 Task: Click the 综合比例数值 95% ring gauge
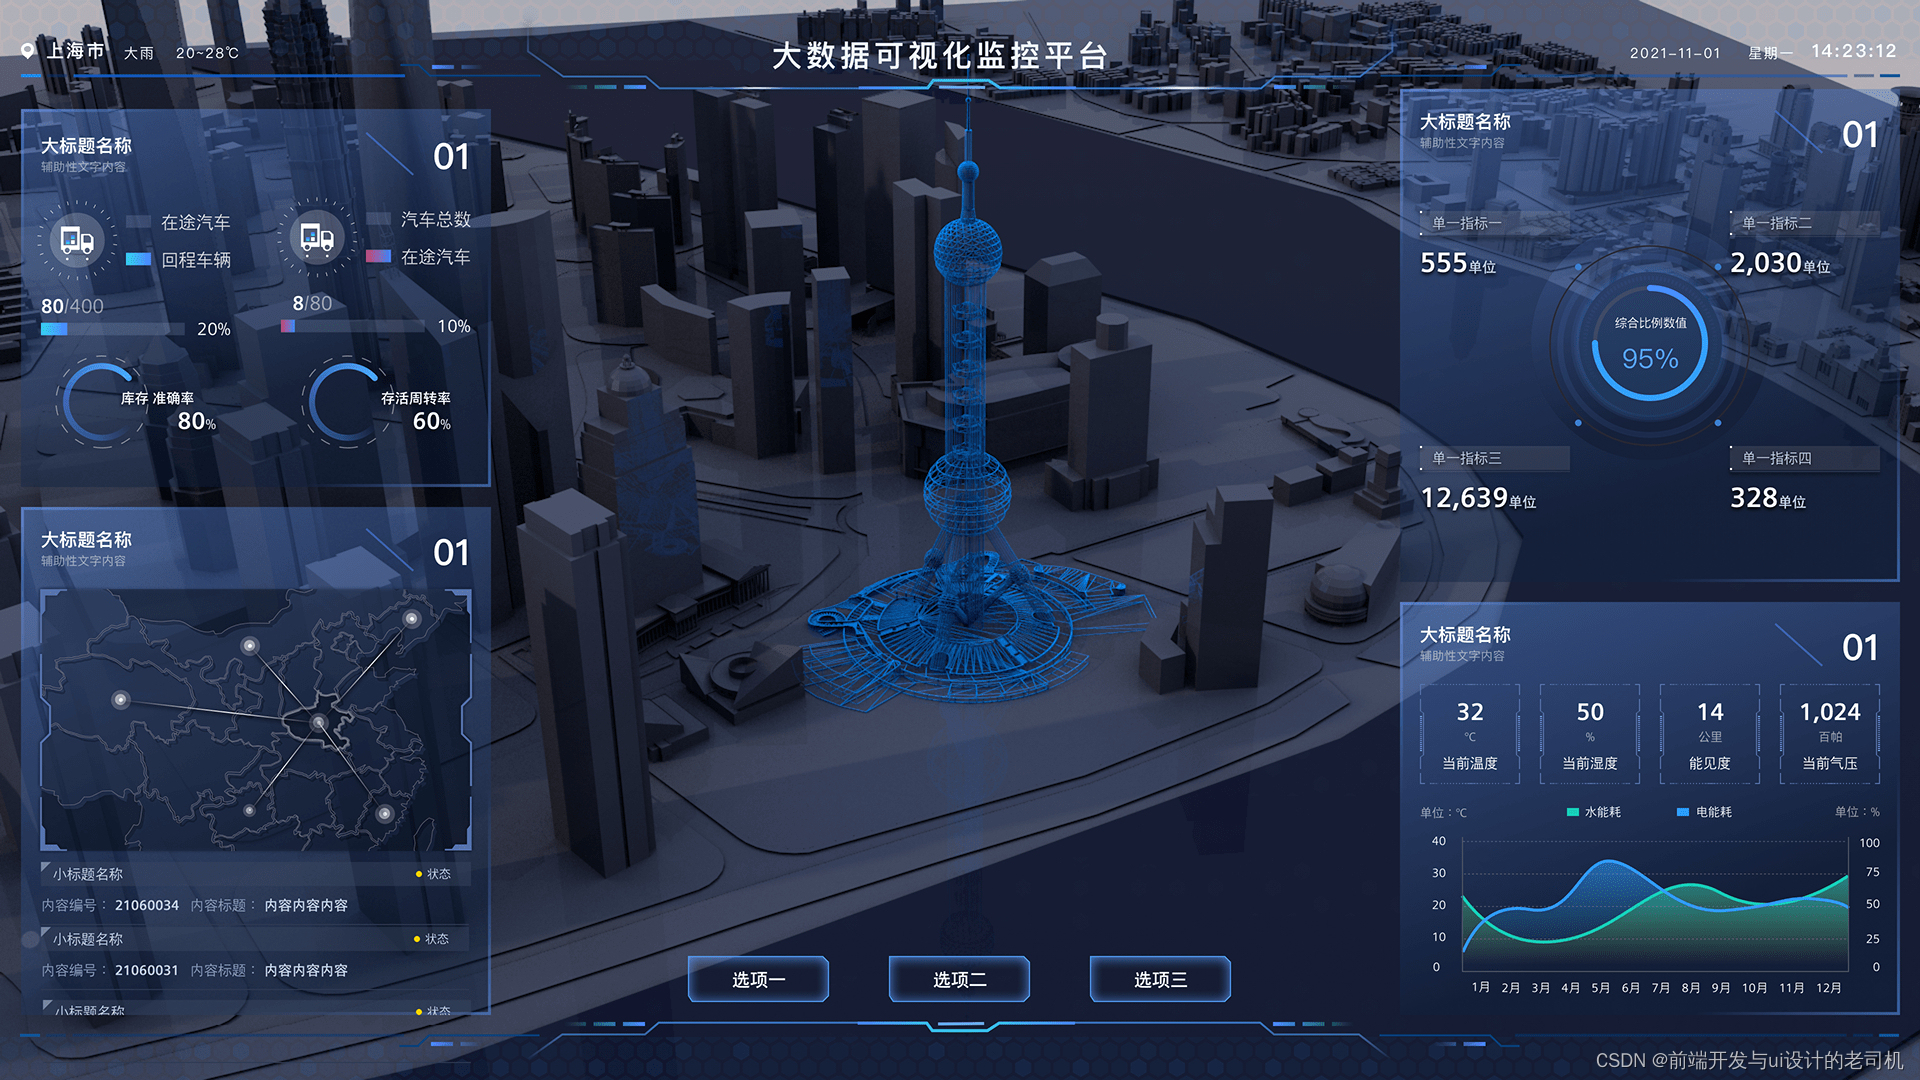pyautogui.click(x=1649, y=345)
